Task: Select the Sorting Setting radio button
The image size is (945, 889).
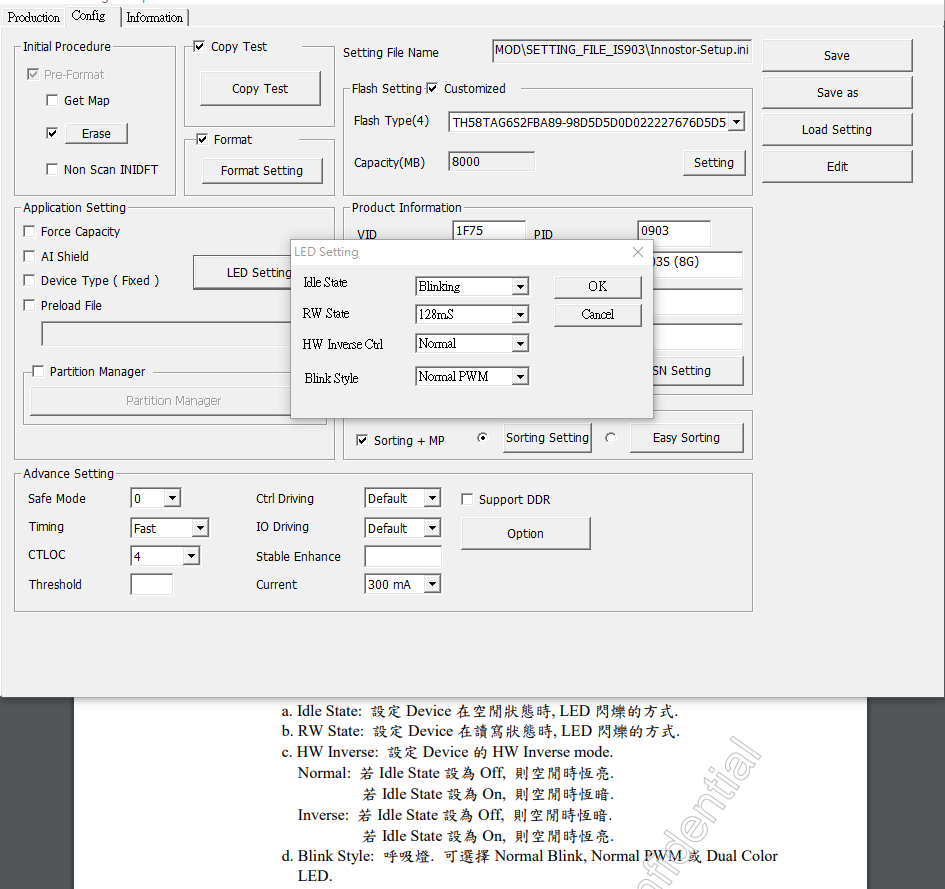Action: [482, 438]
